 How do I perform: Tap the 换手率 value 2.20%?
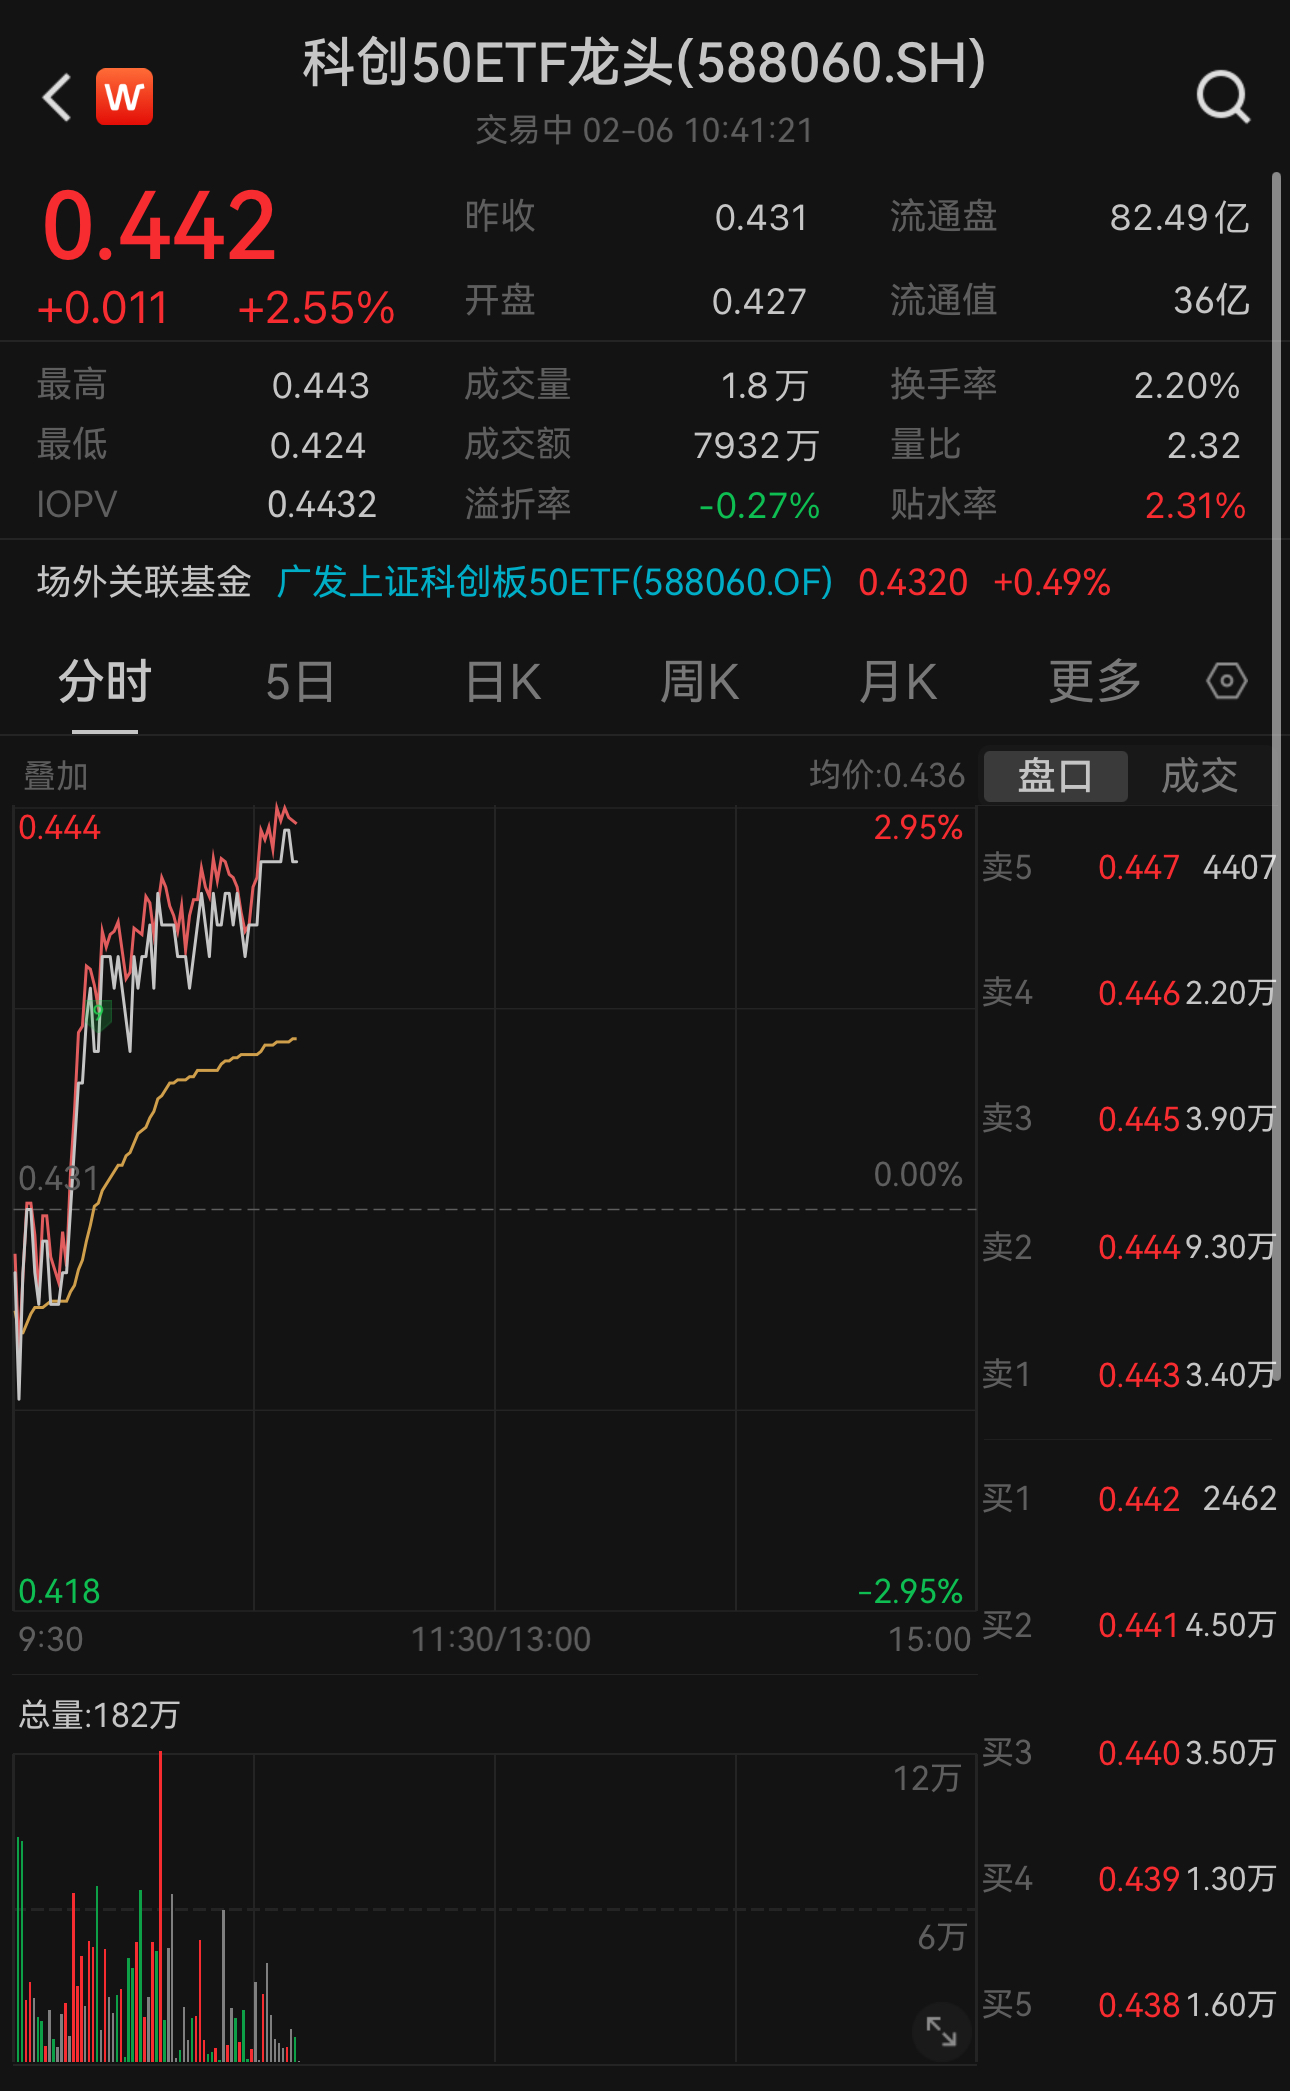1187,386
